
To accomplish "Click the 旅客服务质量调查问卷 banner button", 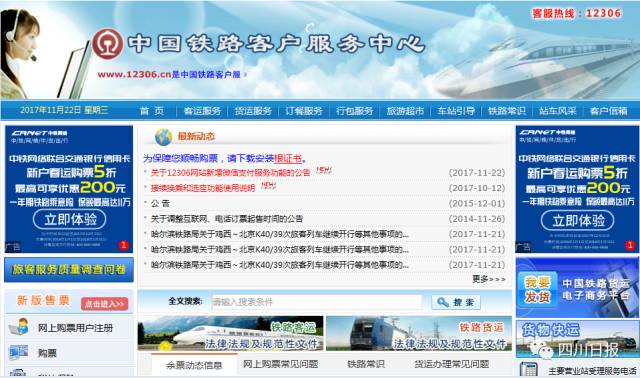I will click(x=69, y=269).
